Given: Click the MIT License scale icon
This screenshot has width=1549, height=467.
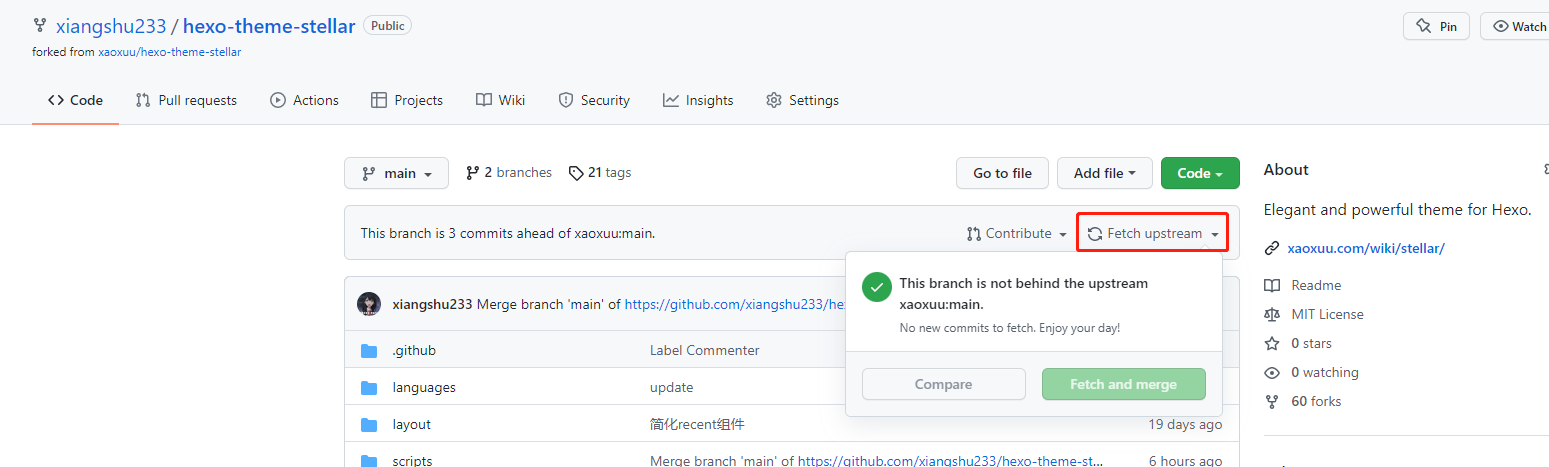Looking at the screenshot, I should click(1272, 314).
